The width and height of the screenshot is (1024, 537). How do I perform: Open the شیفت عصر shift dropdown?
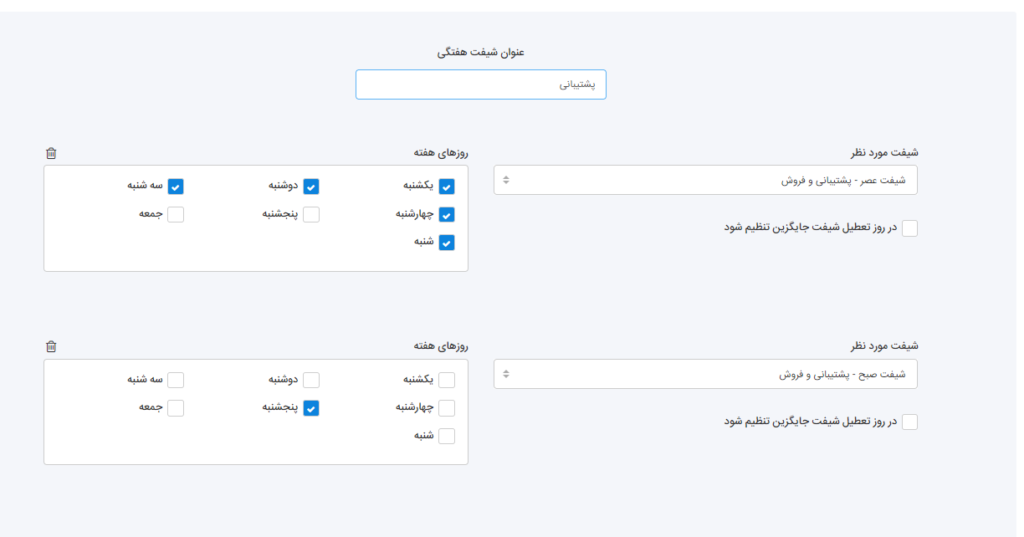coord(705,180)
